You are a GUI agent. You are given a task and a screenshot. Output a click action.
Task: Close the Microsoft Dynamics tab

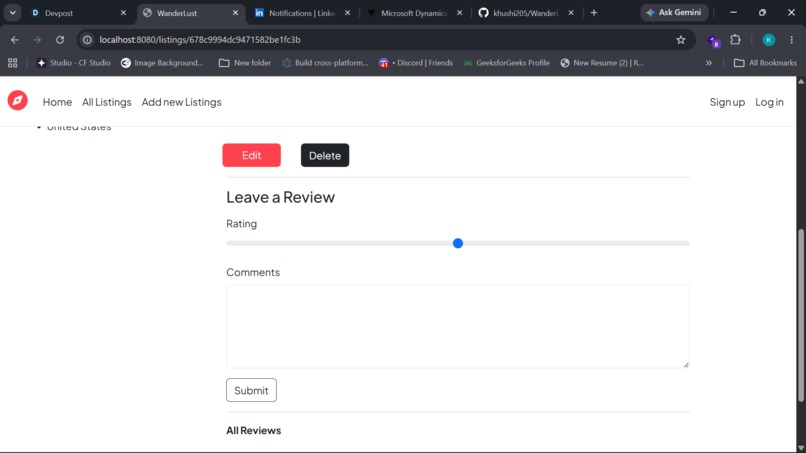pyautogui.click(x=460, y=13)
